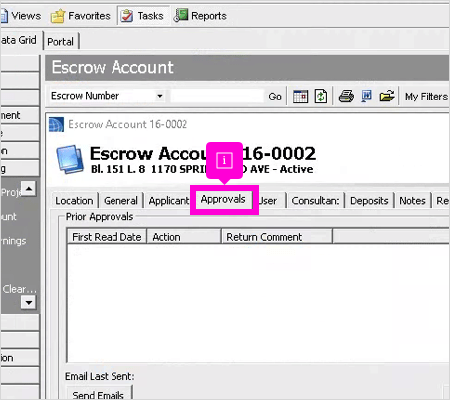The width and height of the screenshot is (450, 400).
Task: Switch to the Approvals tab
Action: [x=223, y=199]
